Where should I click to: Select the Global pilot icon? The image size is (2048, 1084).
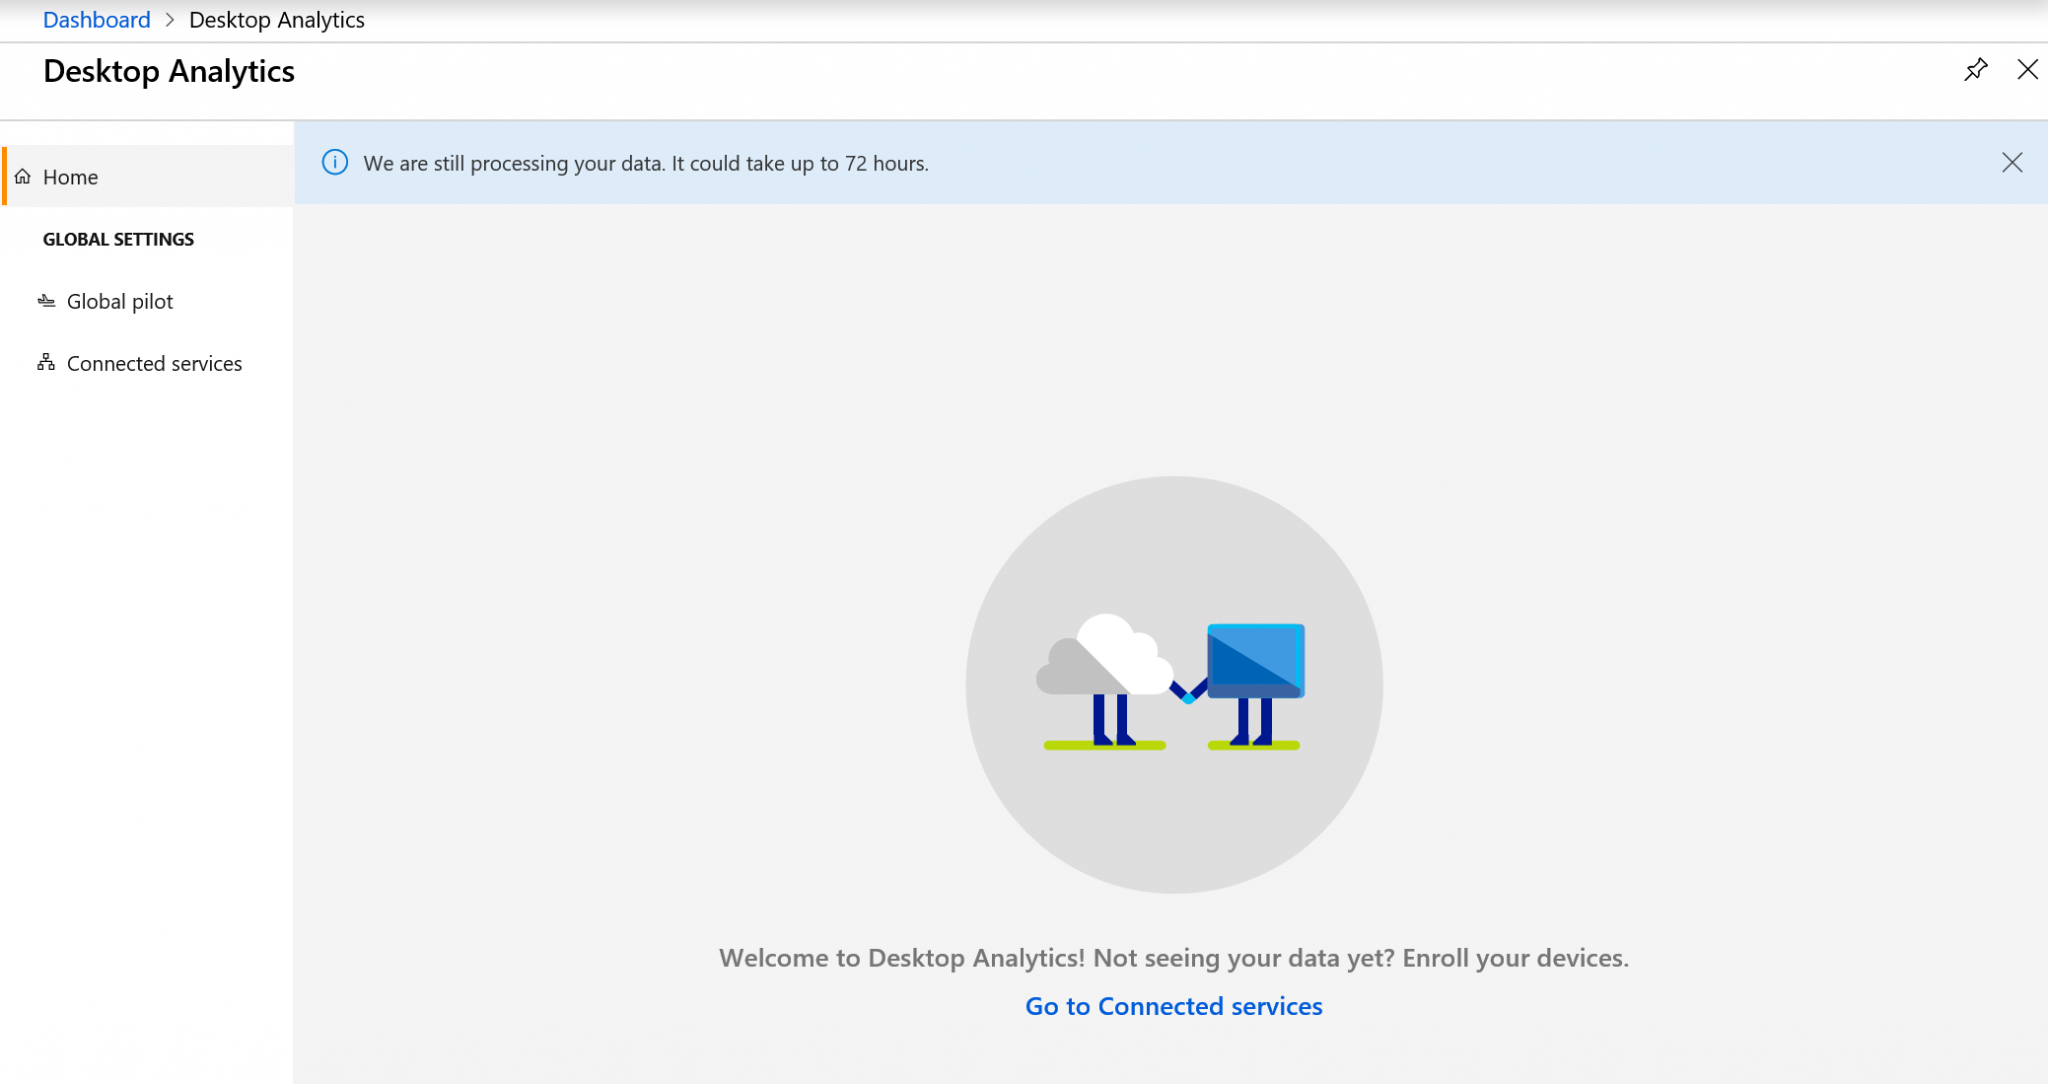pyautogui.click(x=45, y=300)
